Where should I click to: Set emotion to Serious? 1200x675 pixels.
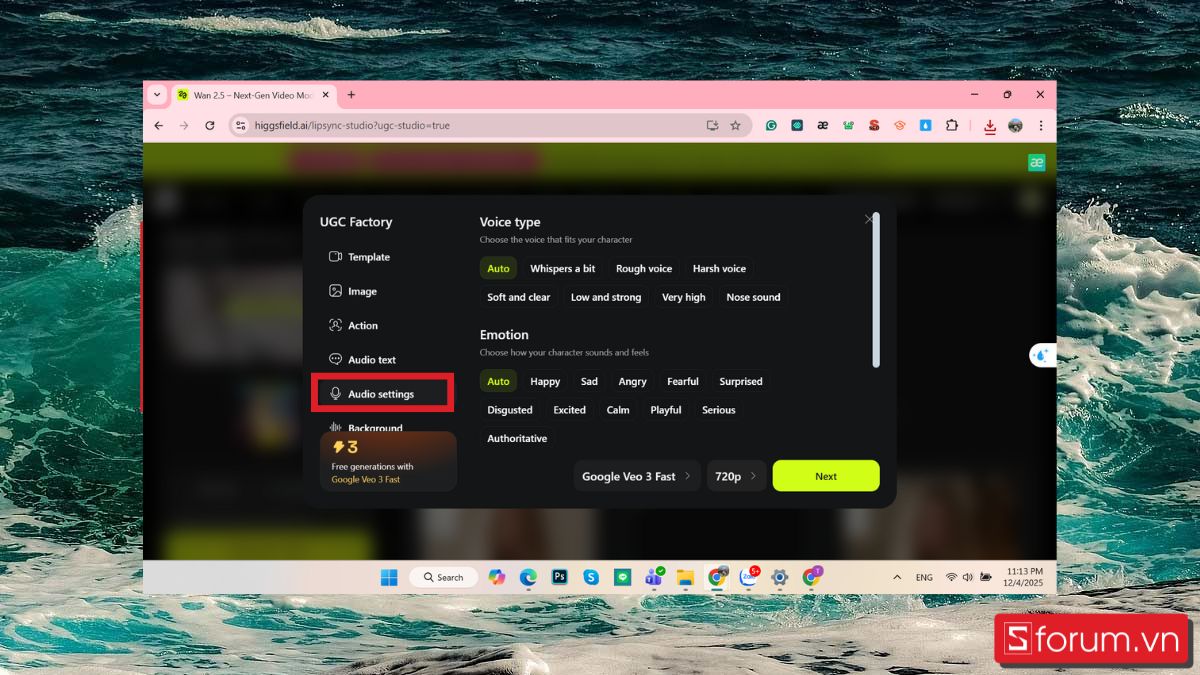point(718,410)
